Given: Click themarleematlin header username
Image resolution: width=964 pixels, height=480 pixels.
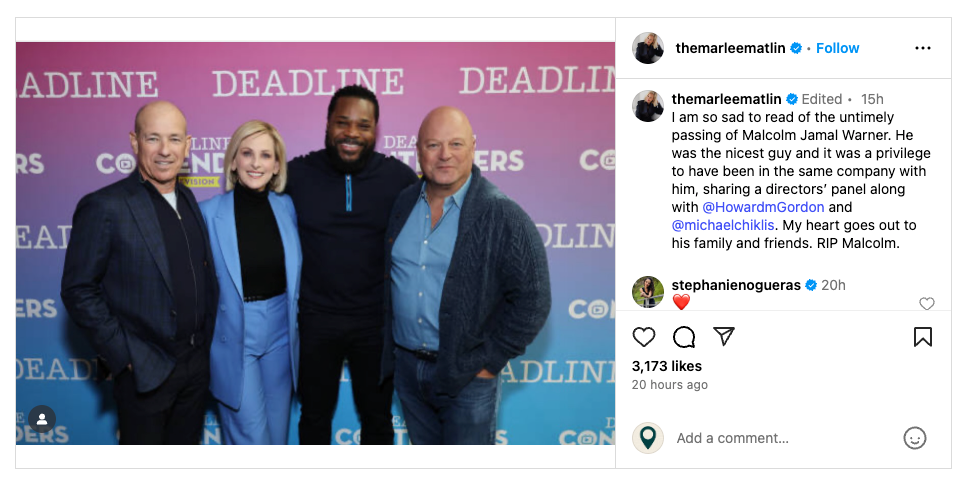Looking at the screenshot, I should (x=730, y=48).
